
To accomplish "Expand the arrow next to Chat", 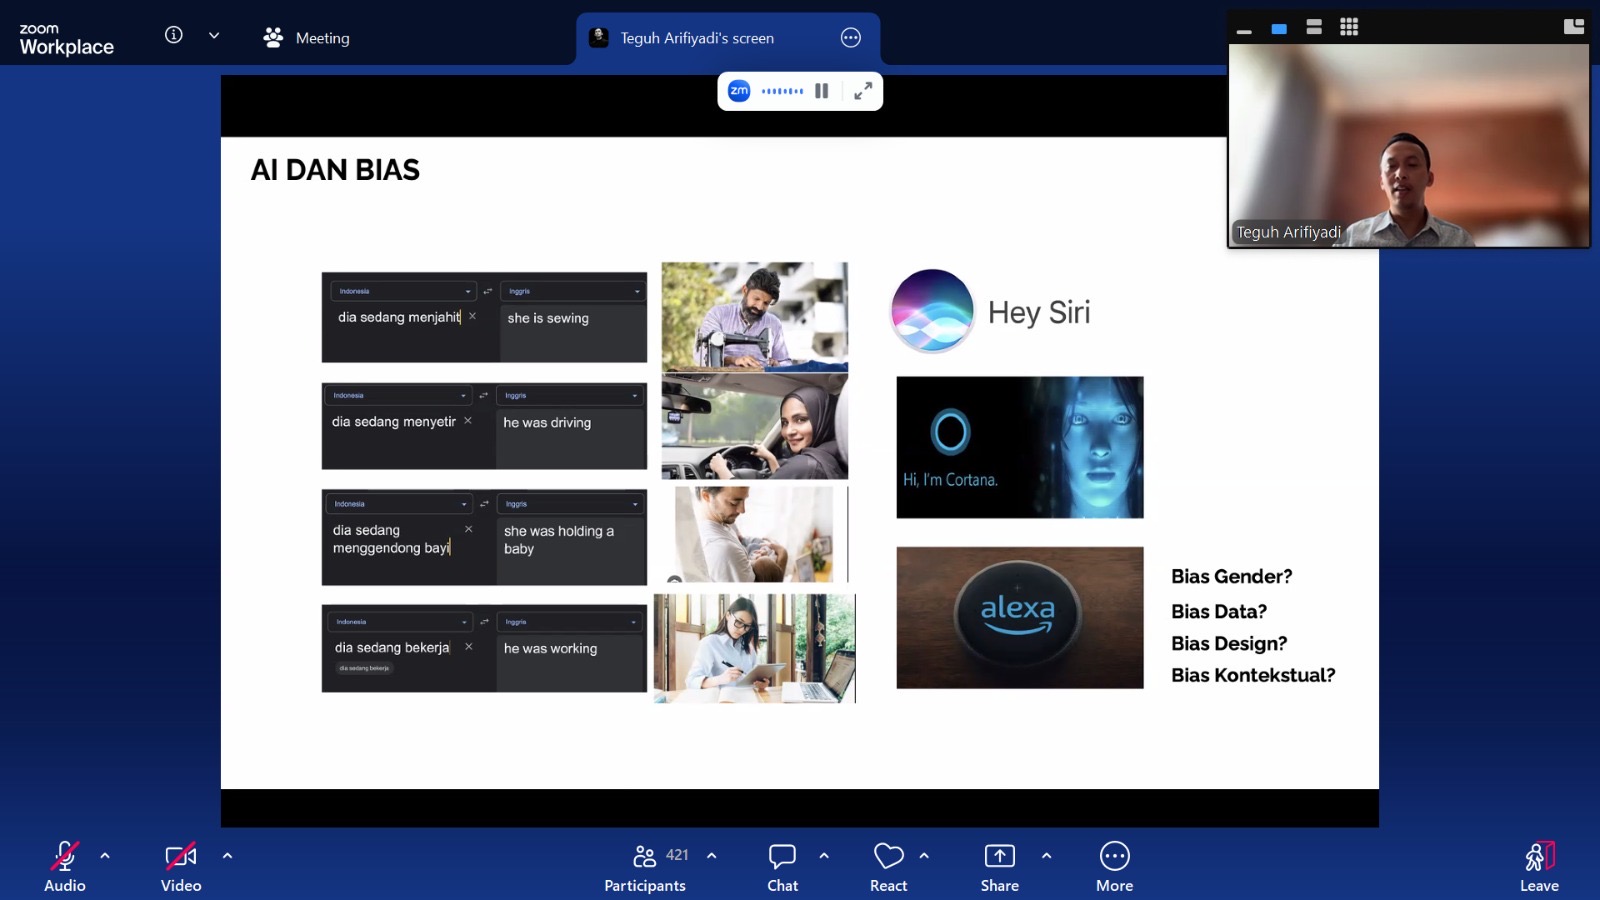I will point(824,856).
